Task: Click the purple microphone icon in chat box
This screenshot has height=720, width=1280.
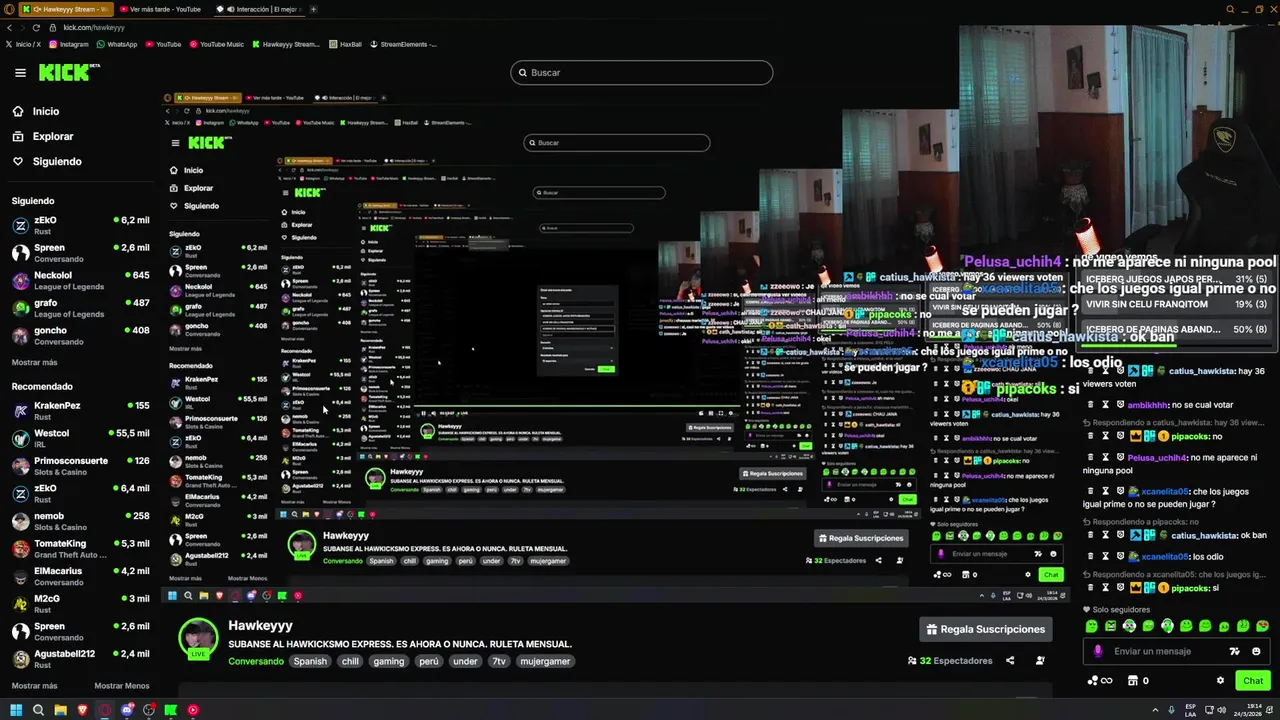Action: [x=1098, y=651]
